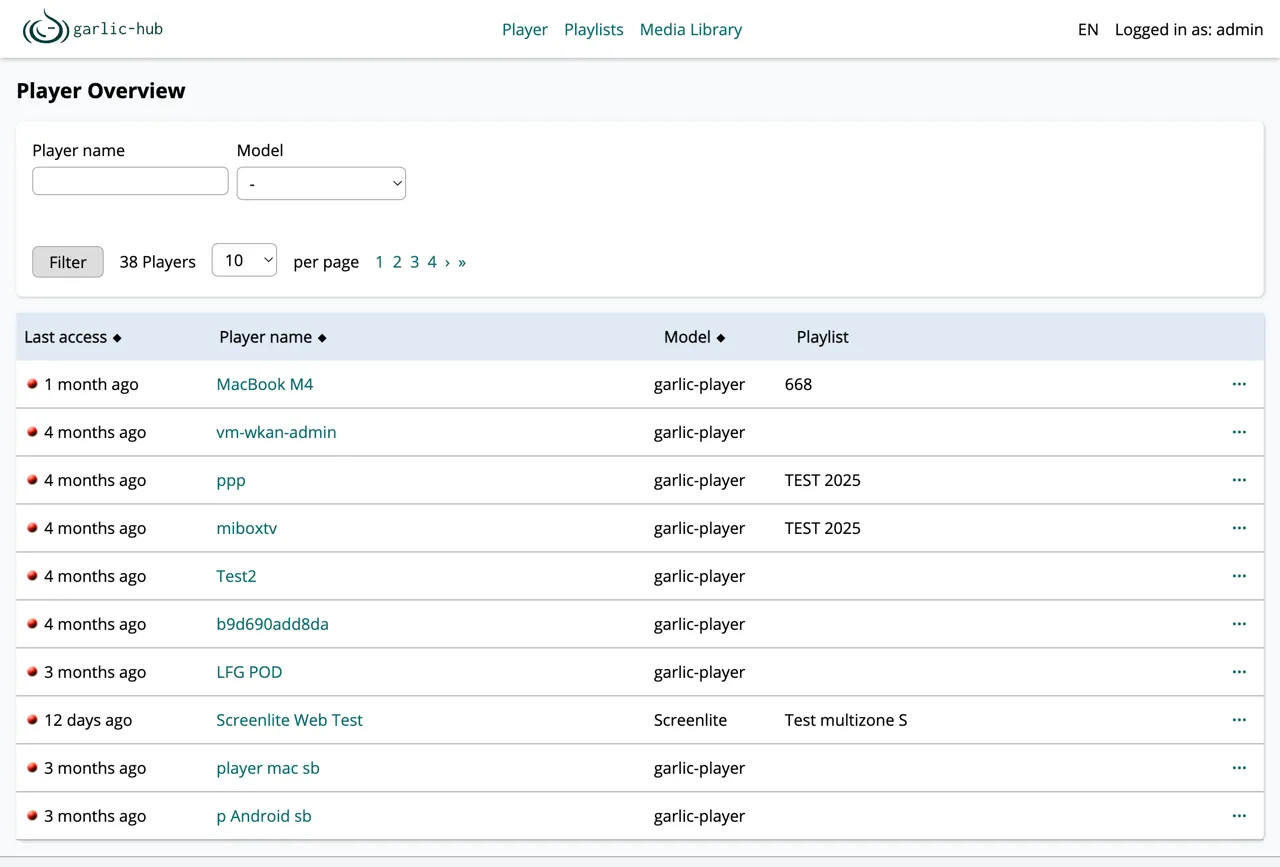The image size is (1280, 867).
Task: Open the miboxtv player link
Action: [247, 528]
